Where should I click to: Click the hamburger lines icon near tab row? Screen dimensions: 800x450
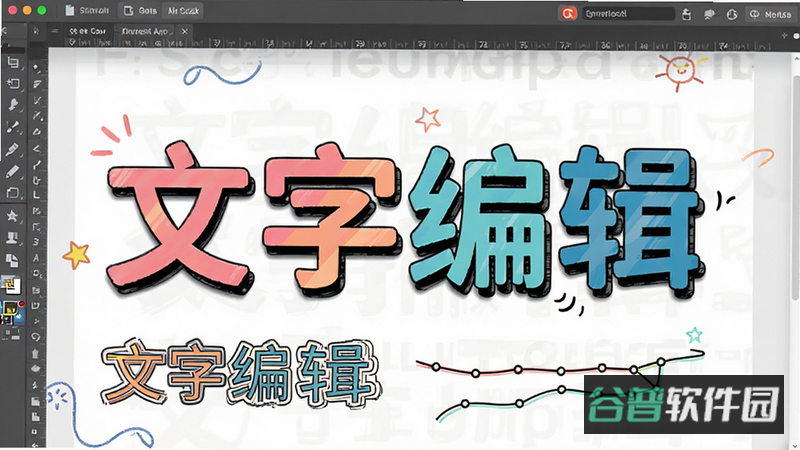pos(55,31)
